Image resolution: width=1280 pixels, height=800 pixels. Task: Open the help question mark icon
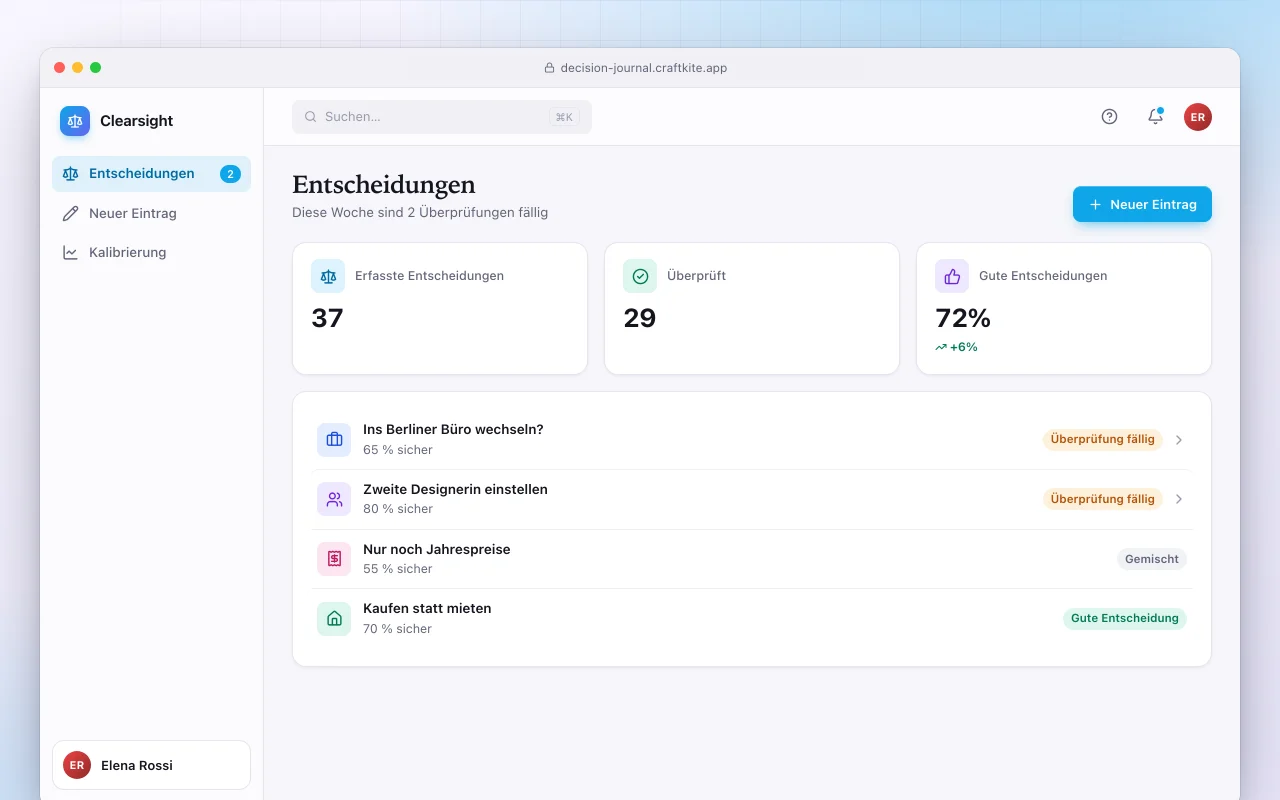coord(1109,117)
